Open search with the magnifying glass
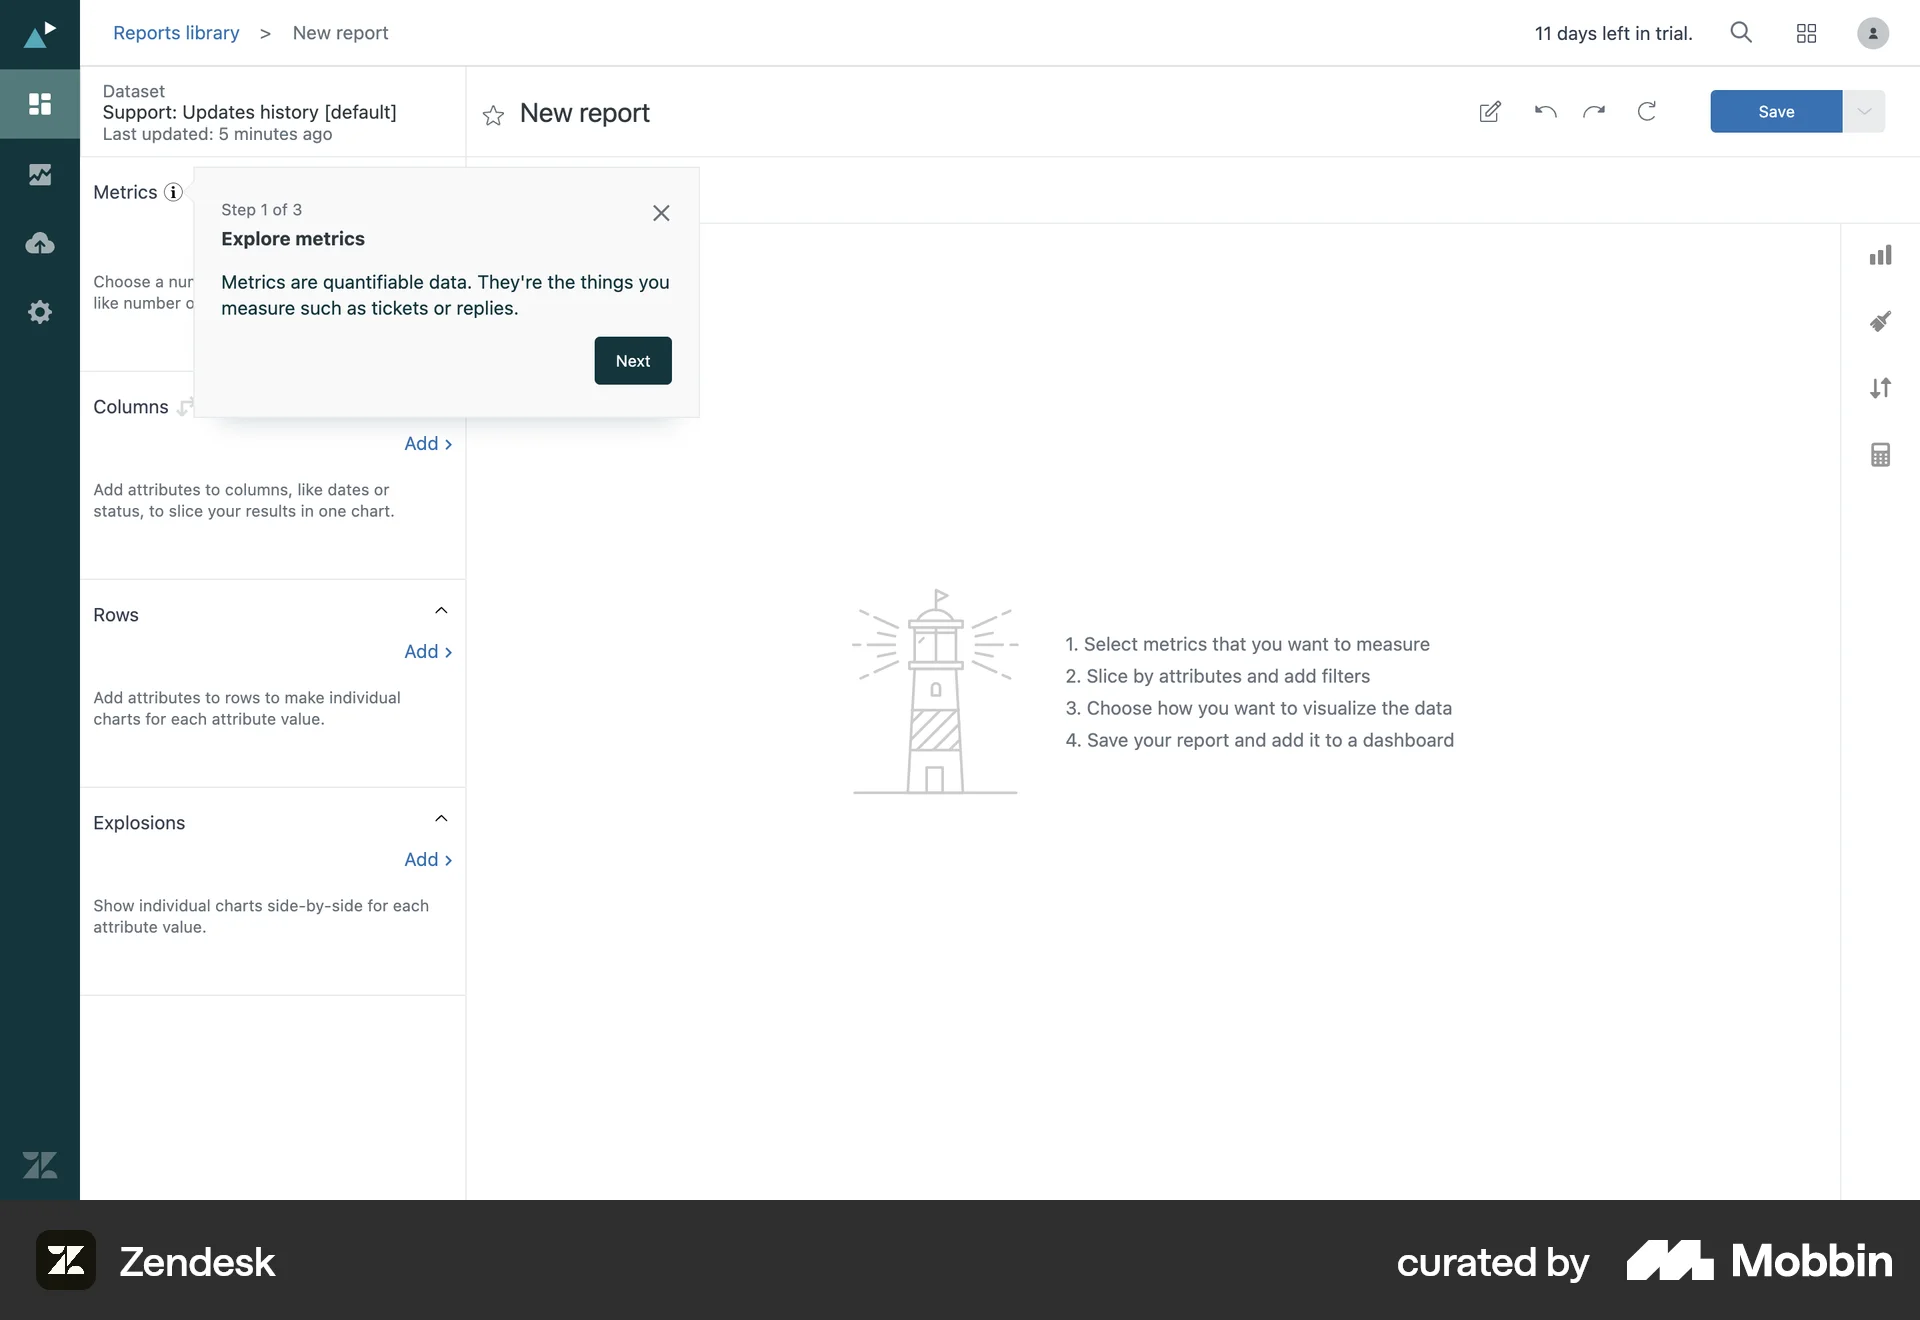 [x=1741, y=32]
